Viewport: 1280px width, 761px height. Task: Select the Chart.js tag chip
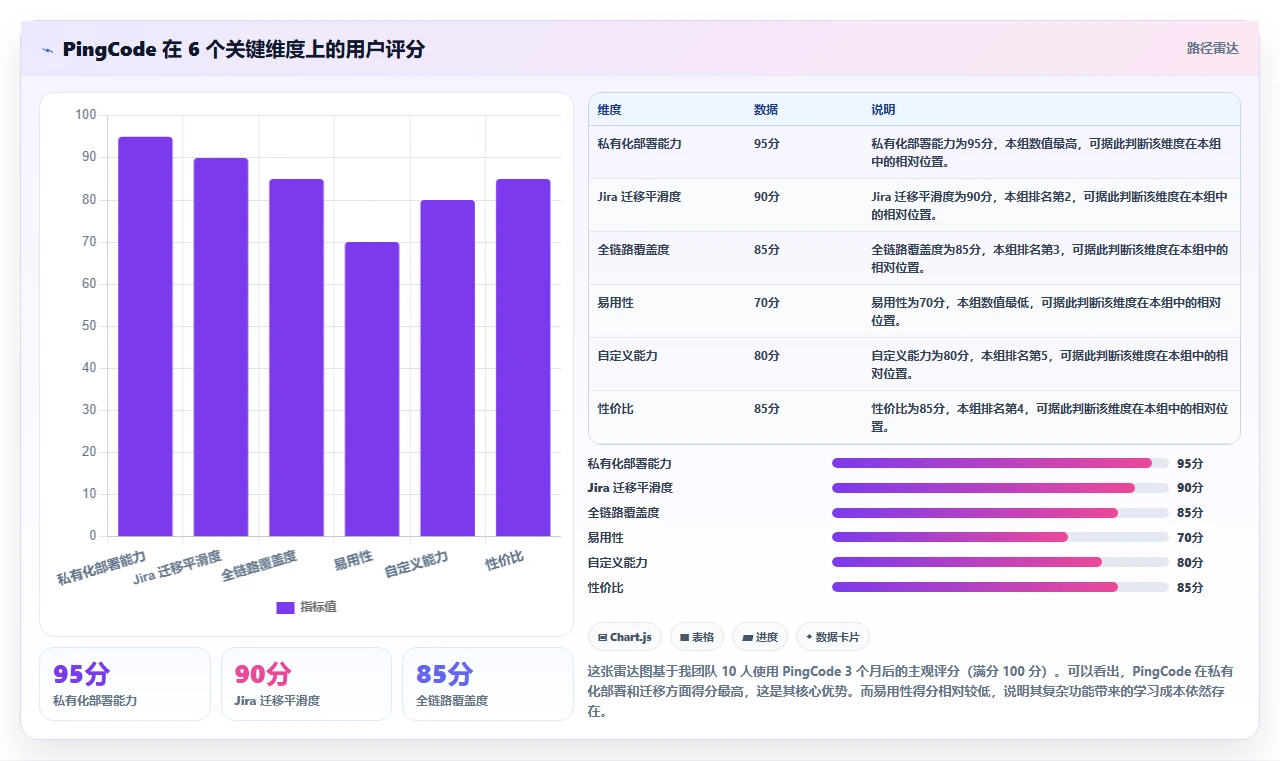coord(625,637)
